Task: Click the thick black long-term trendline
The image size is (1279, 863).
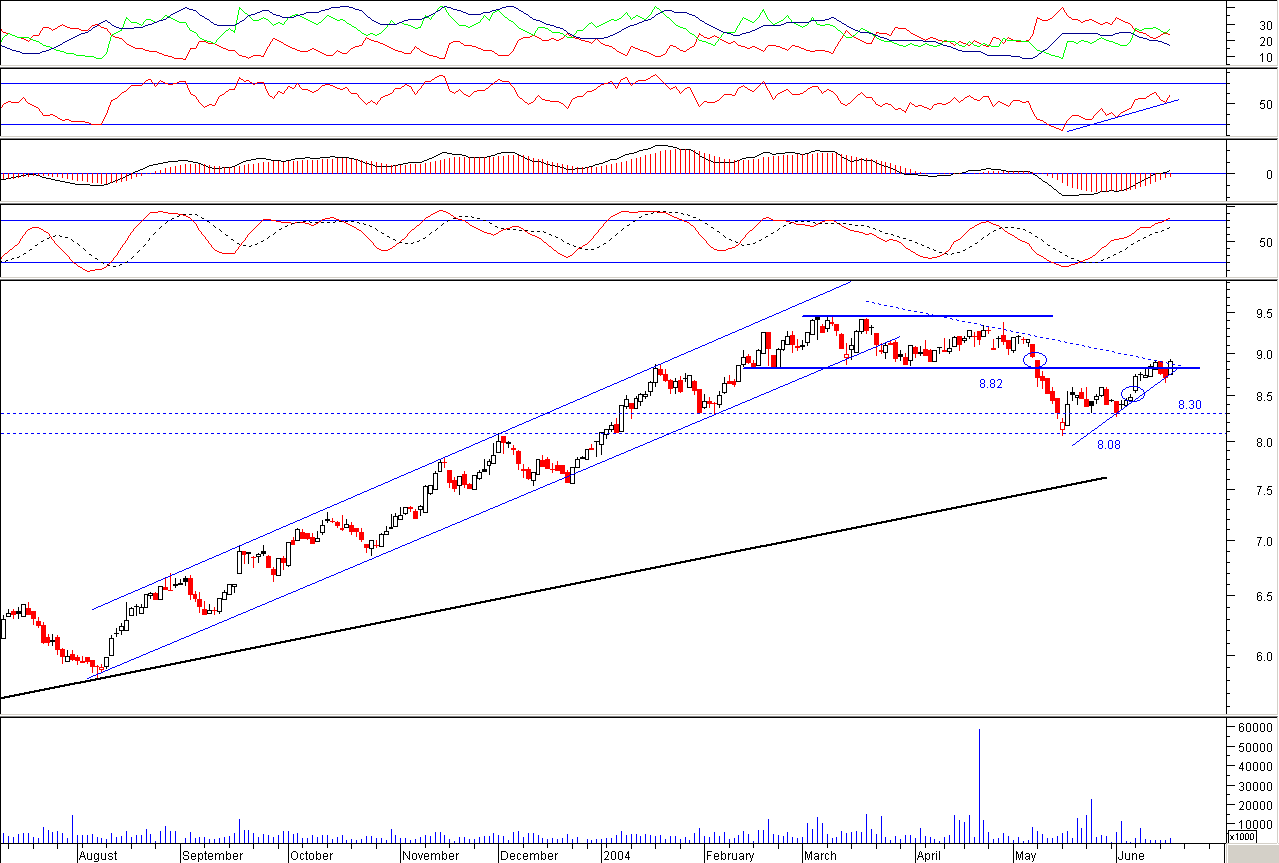Action: (553, 587)
